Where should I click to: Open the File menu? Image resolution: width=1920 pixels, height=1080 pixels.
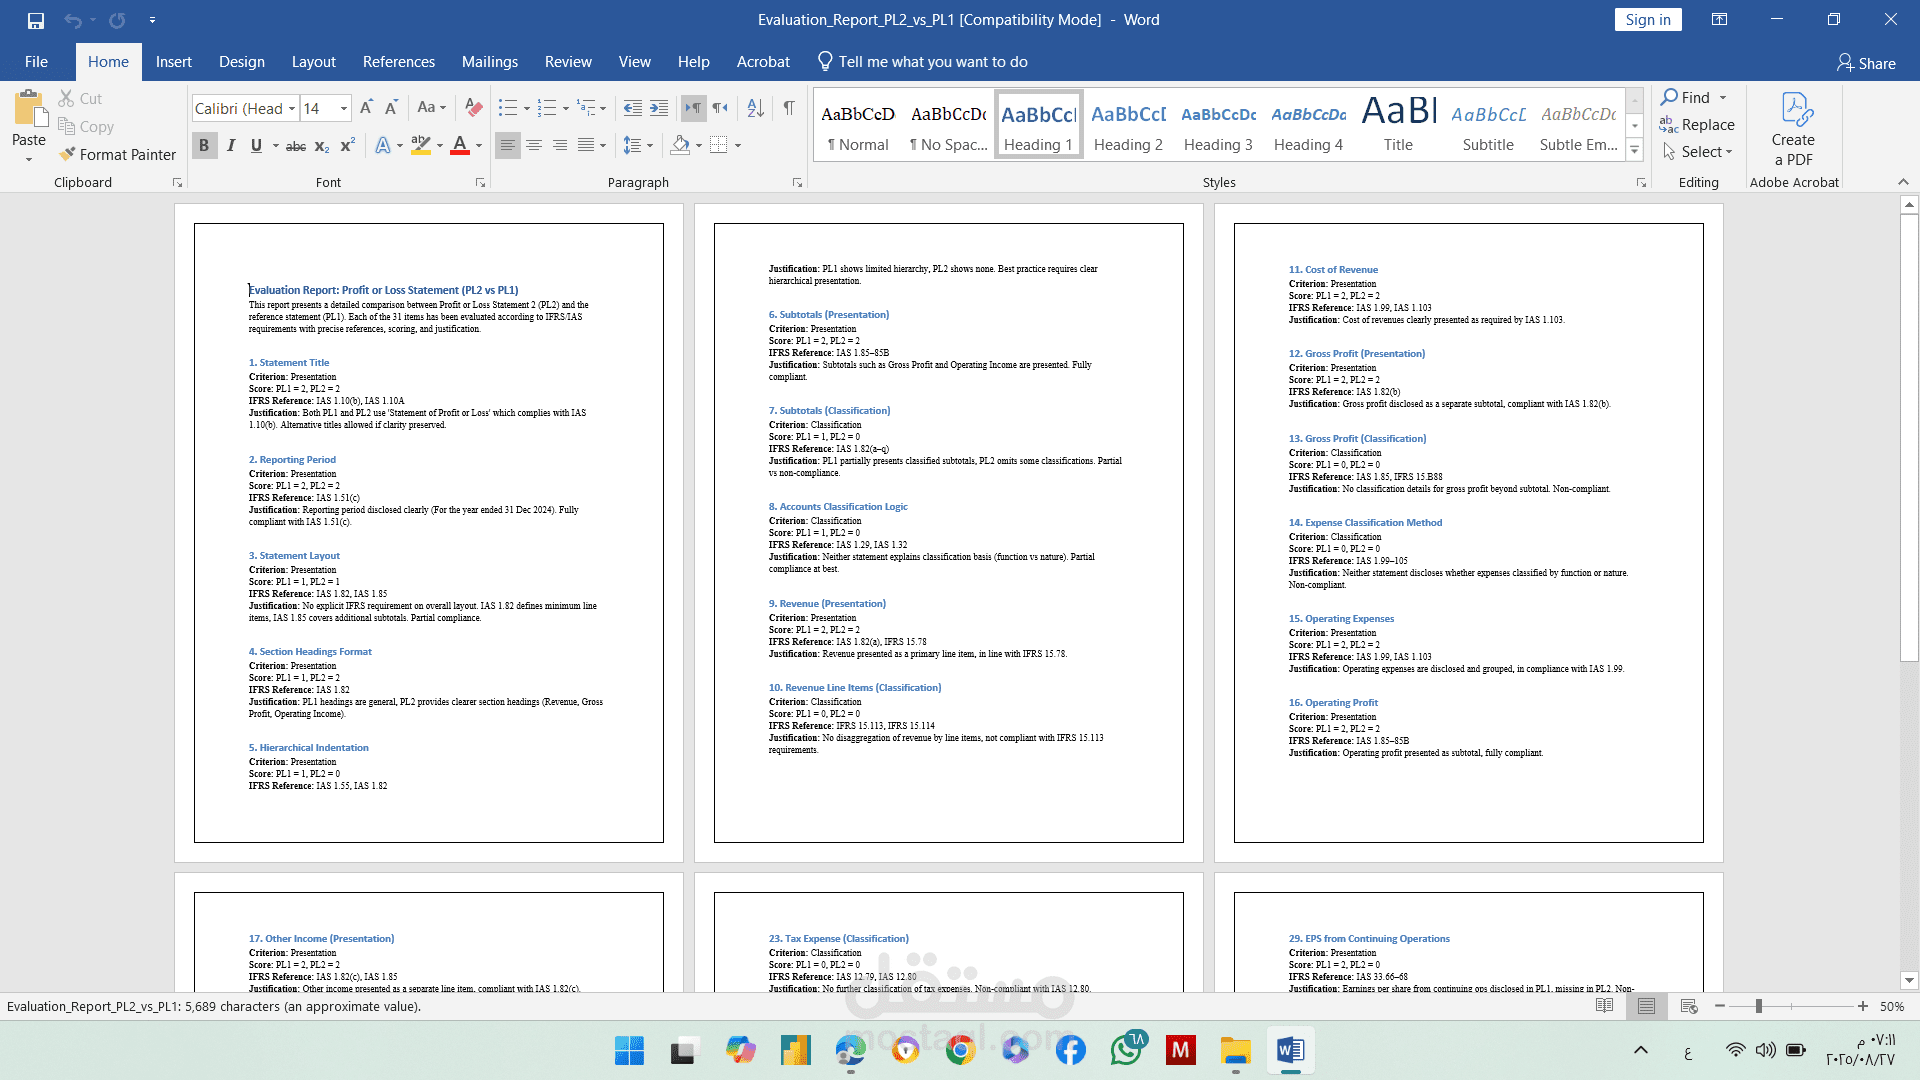pyautogui.click(x=36, y=62)
